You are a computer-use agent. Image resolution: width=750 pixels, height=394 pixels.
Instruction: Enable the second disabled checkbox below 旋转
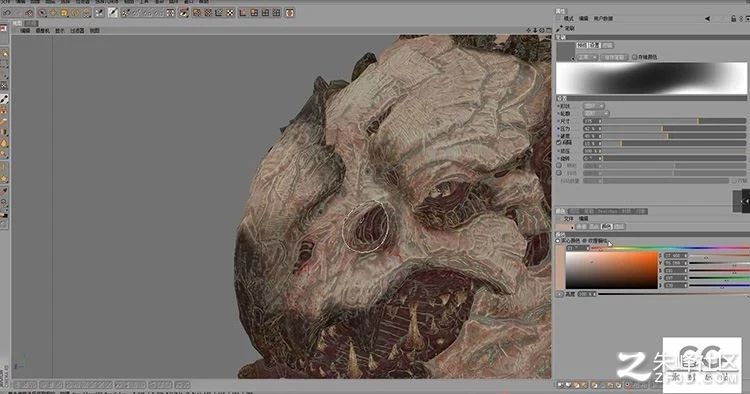tap(559, 173)
